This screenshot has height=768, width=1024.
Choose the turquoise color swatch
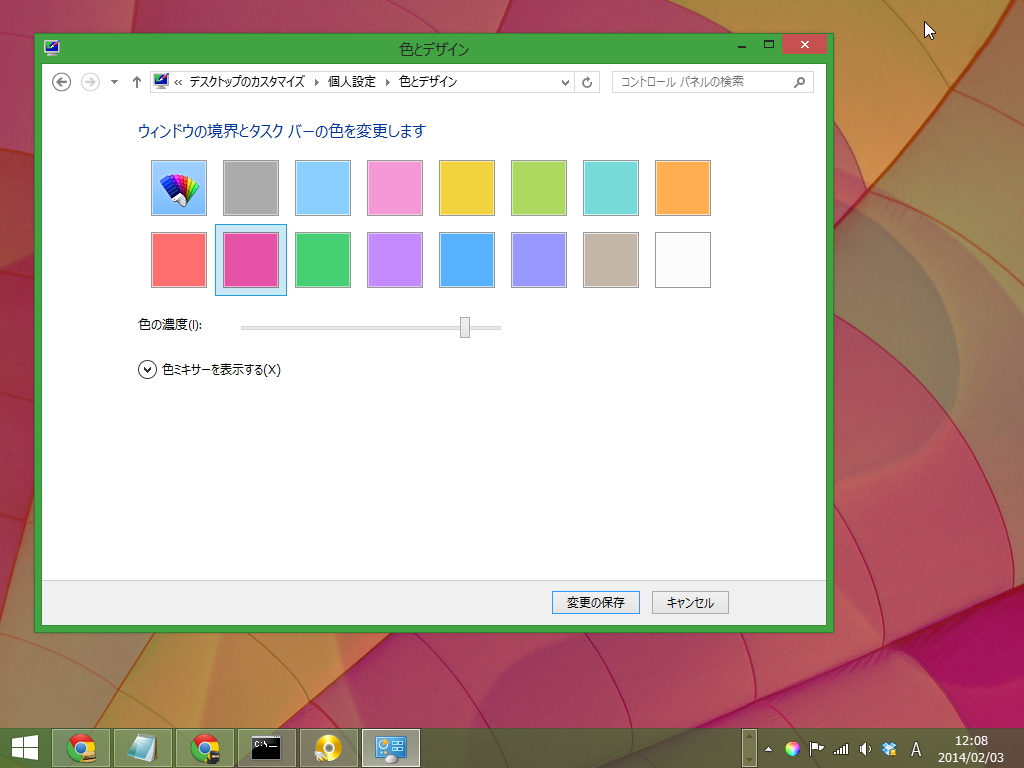pos(611,188)
